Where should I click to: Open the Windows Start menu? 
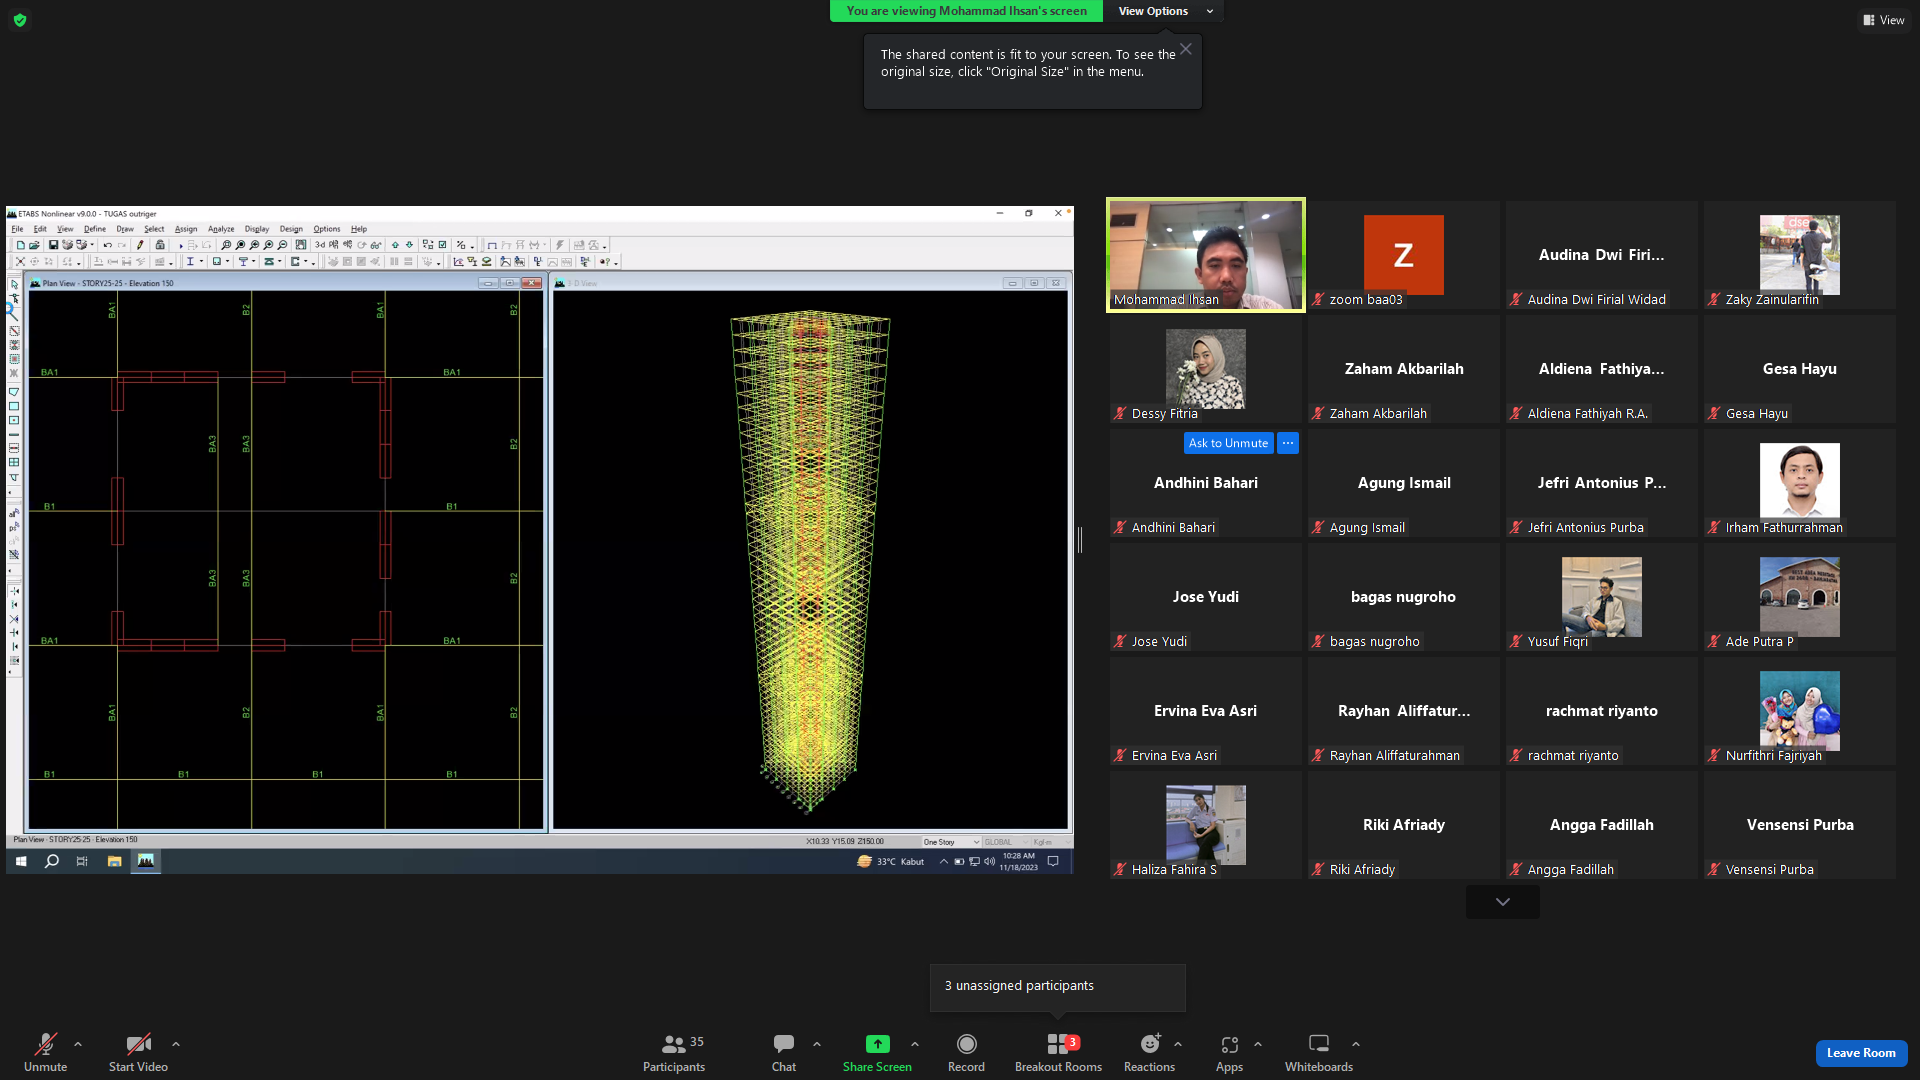20,861
